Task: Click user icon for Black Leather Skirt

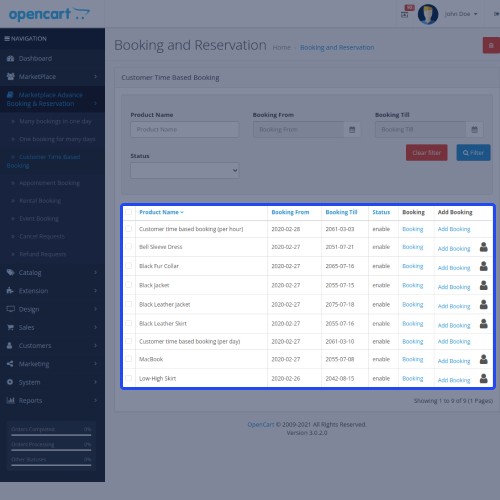Action: pos(484,324)
